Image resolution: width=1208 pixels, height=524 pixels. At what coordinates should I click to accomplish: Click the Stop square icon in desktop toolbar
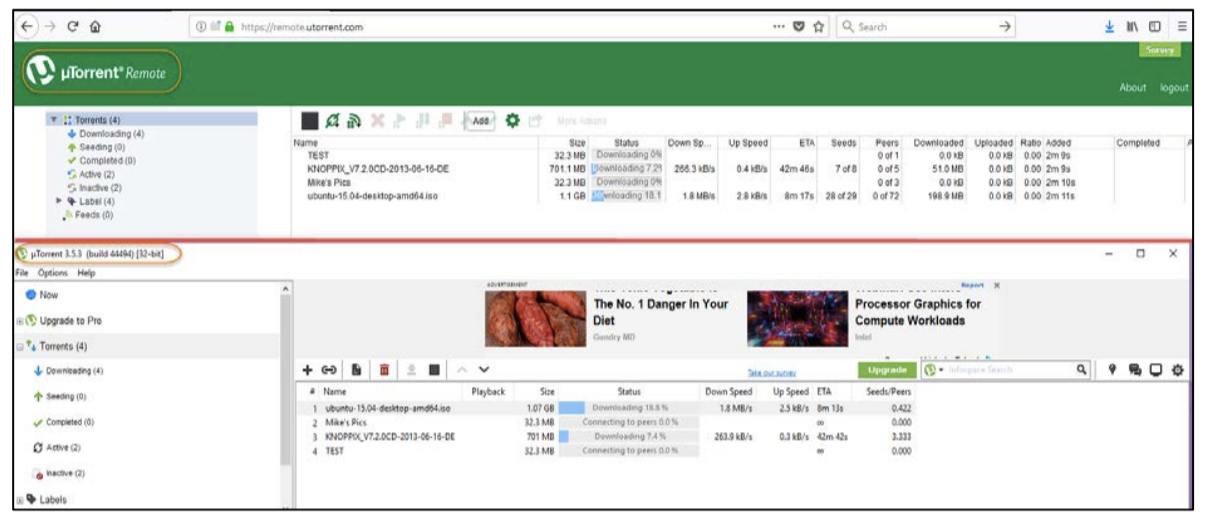(x=434, y=370)
